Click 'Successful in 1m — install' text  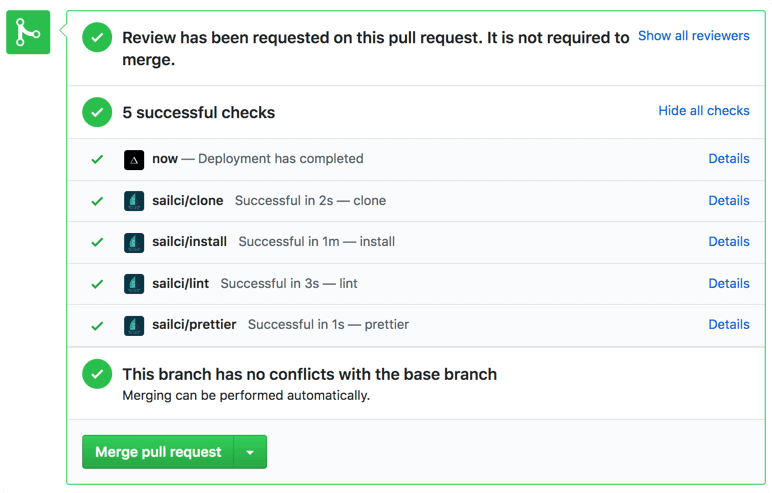point(317,241)
